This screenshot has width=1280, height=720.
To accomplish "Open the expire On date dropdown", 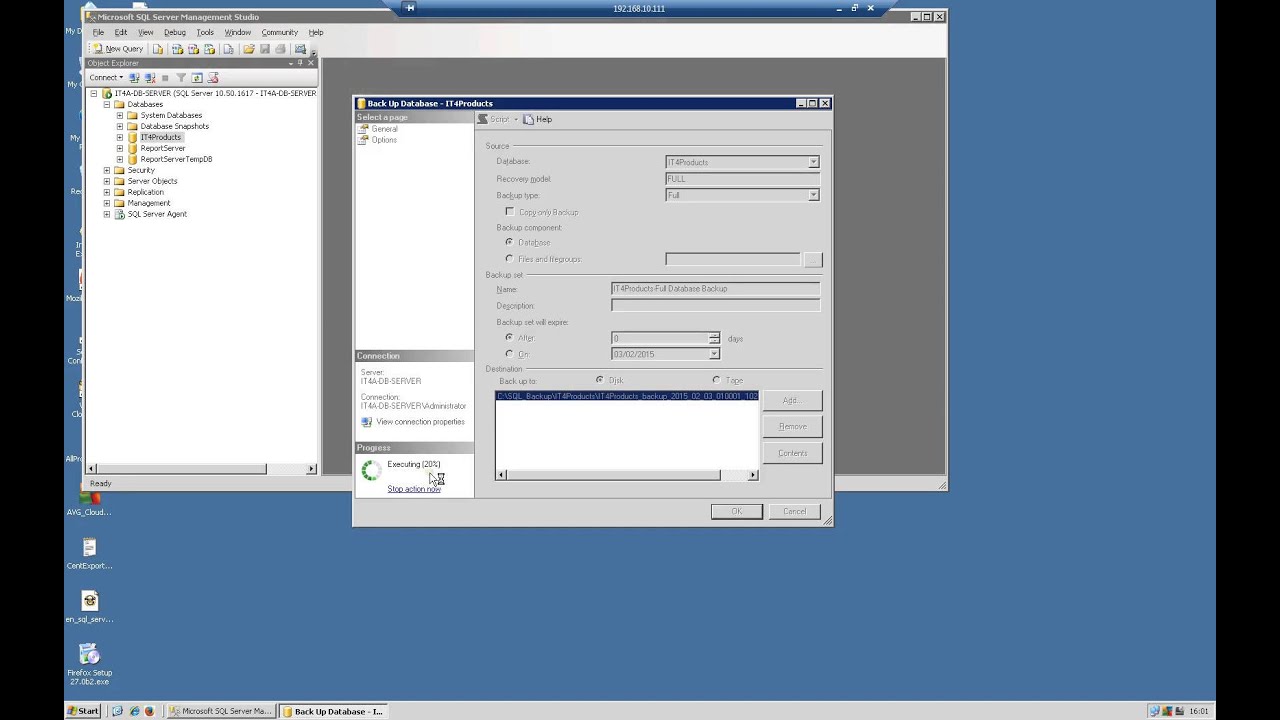I will [x=714, y=354].
